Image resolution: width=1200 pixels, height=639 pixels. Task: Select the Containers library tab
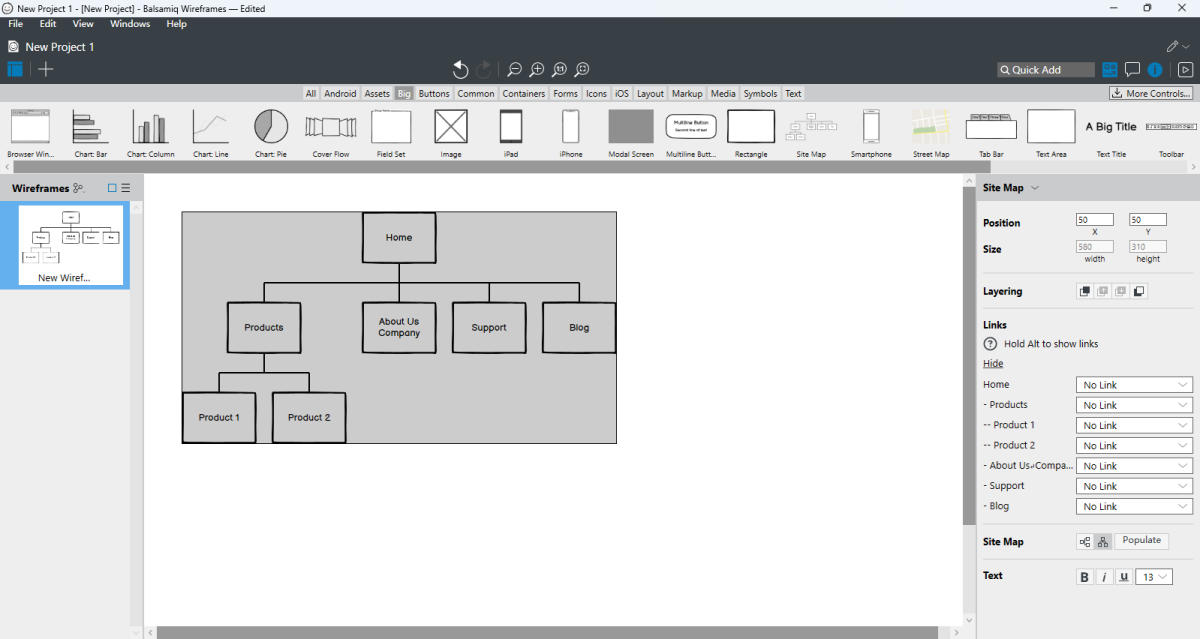[x=524, y=94]
